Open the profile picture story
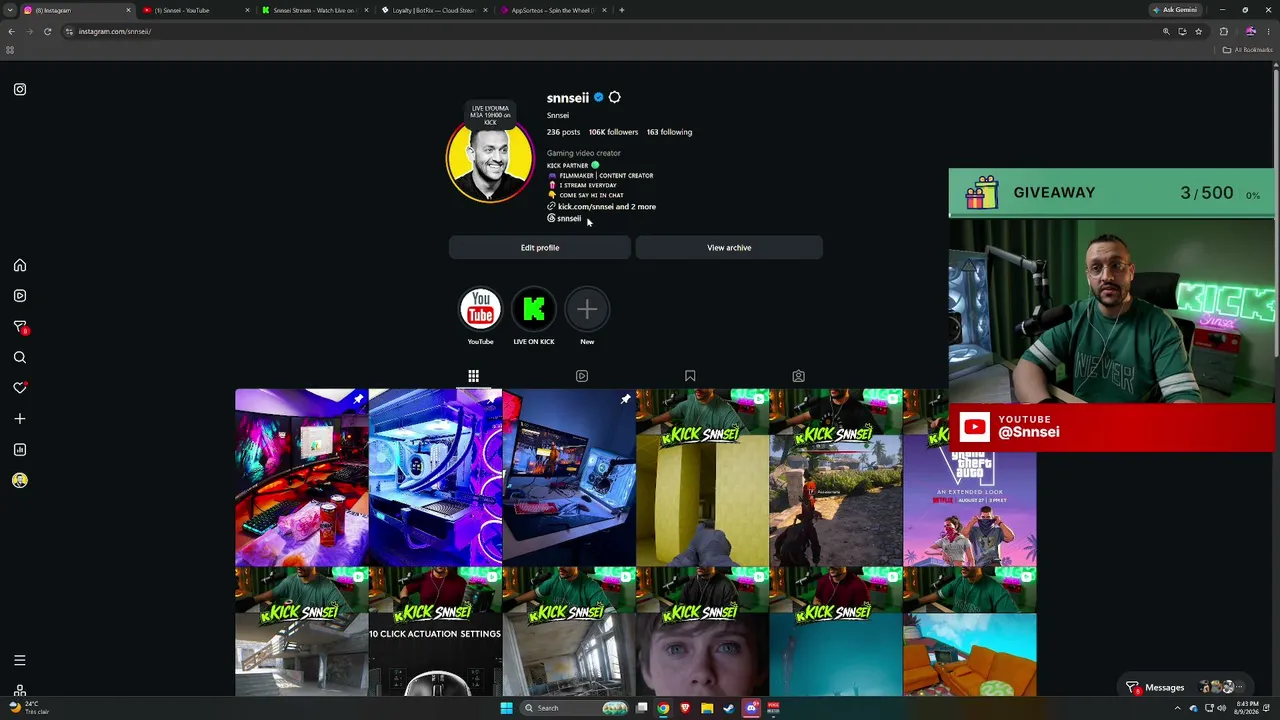 pyautogui.click(x=490, y=159)
